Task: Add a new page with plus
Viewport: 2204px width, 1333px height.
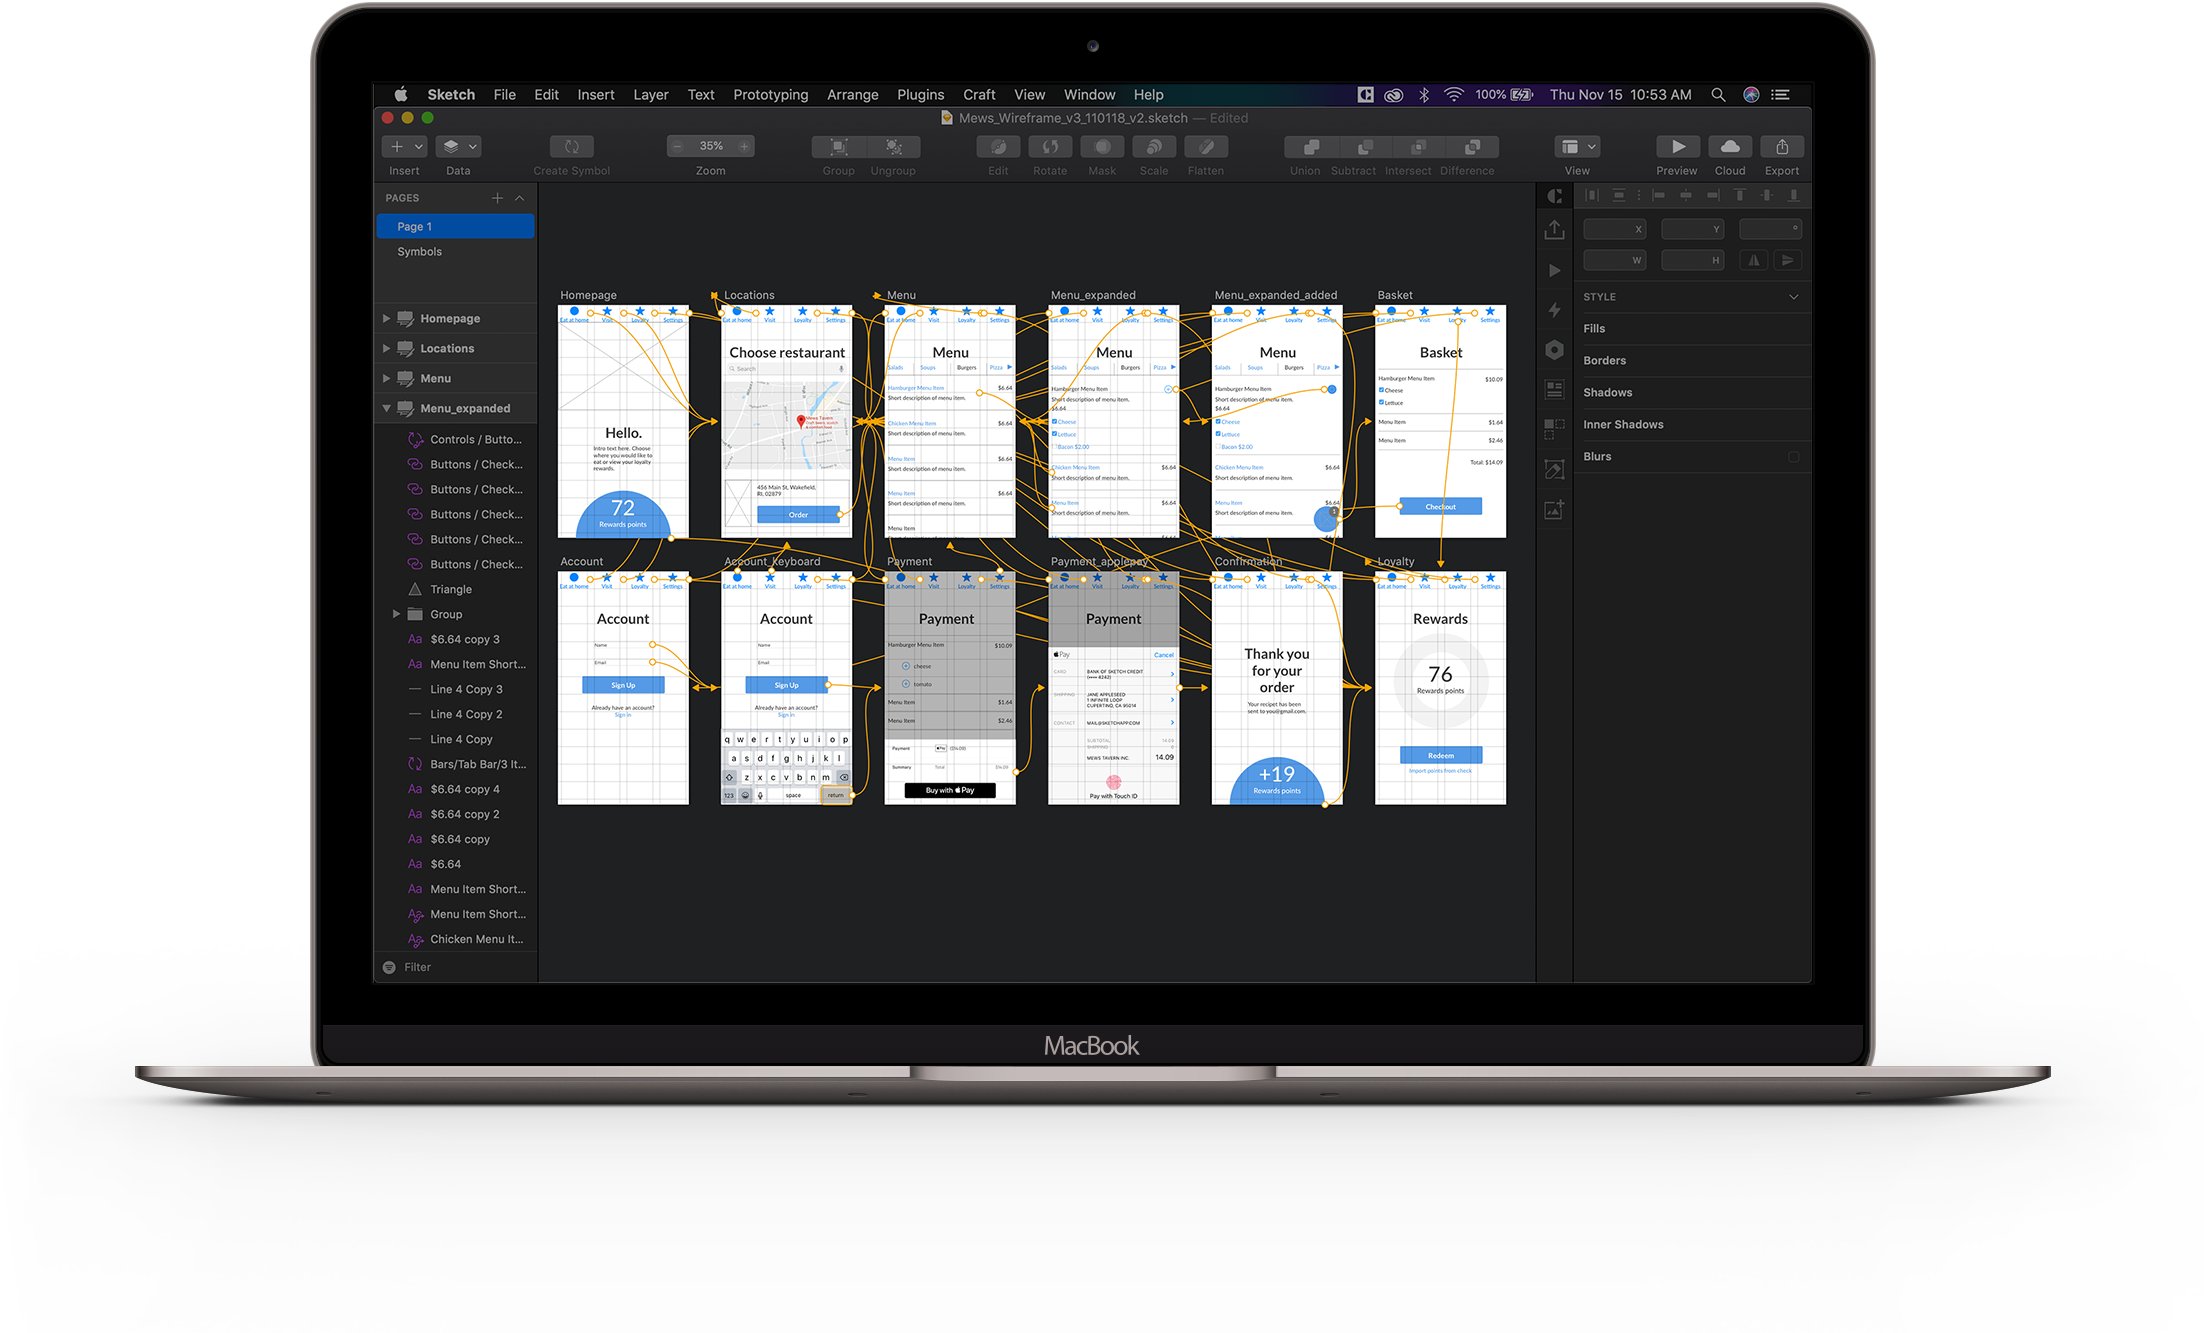Action: click(x=497, y=198)
